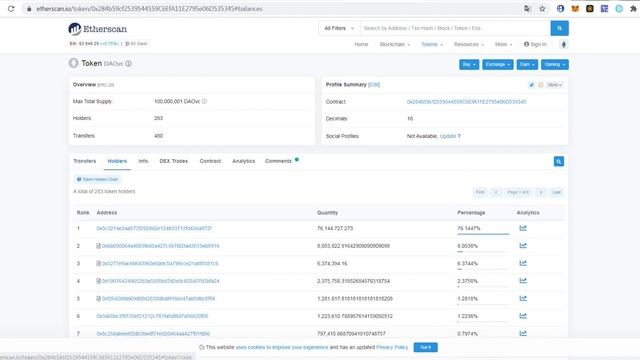Open the Contract tab
This screenshot has width=640, height=360.
click(210, 161)
